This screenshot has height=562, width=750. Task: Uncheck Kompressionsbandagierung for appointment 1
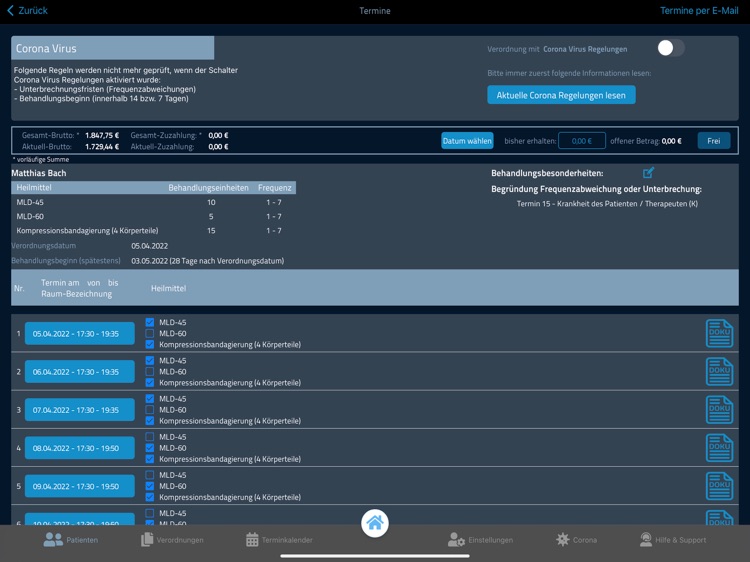pyautogui.click(x=150, y=344)
